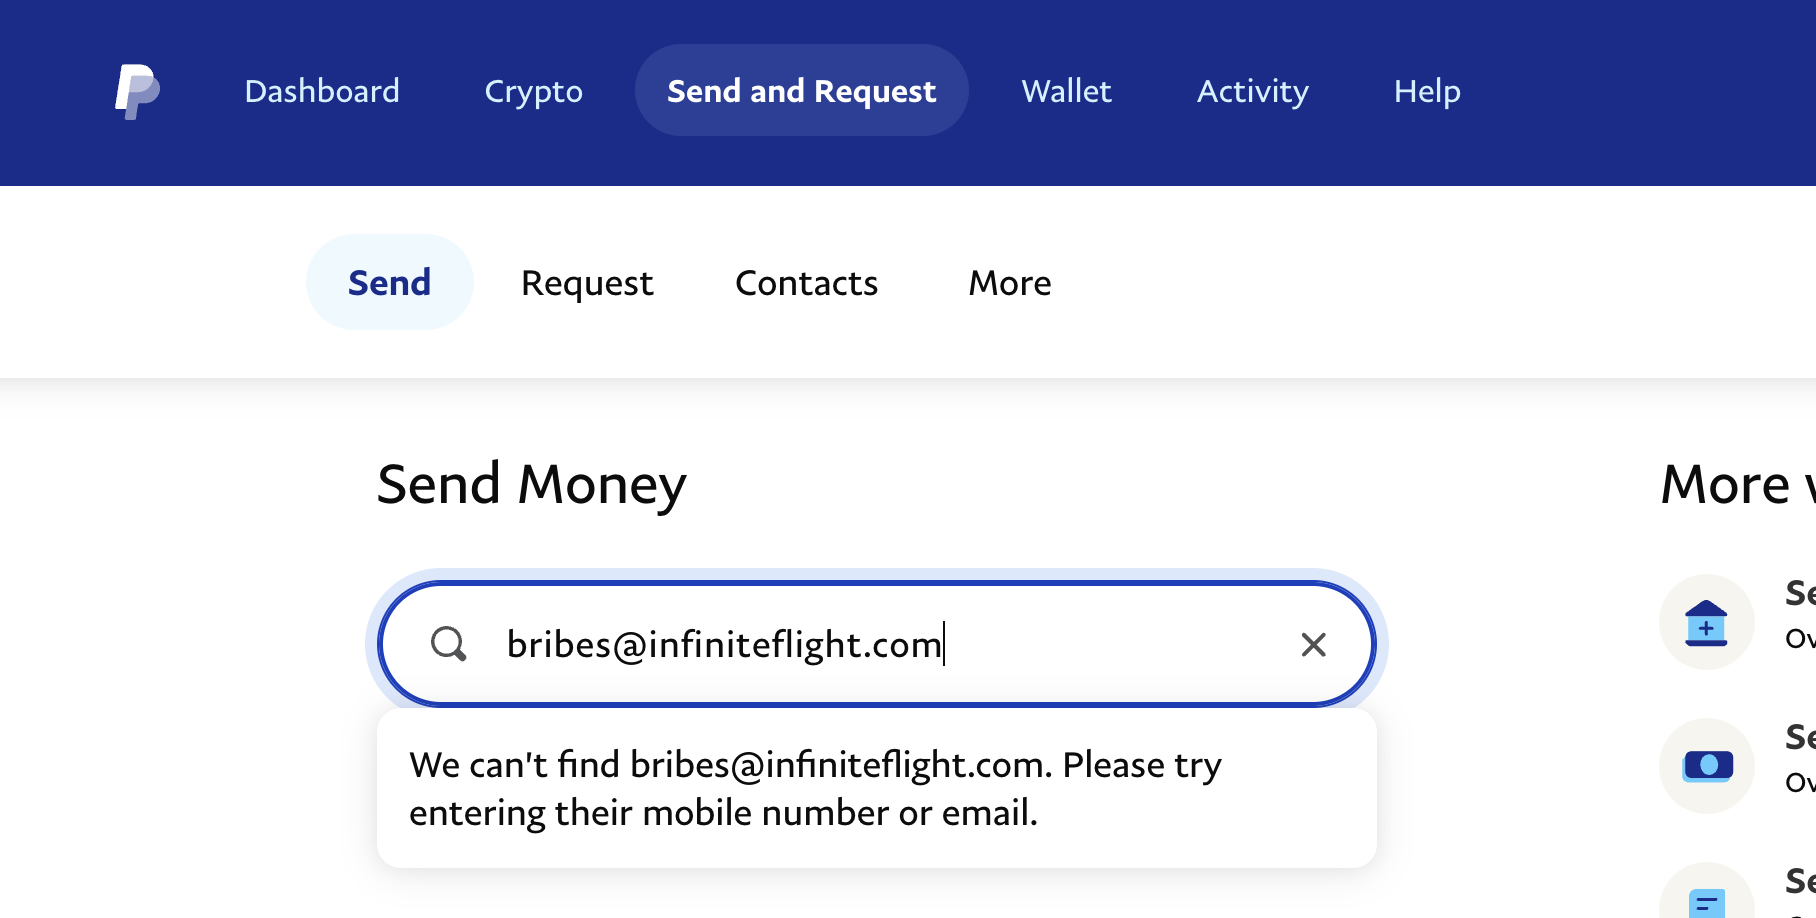Click the "We can't find" message

point(815,788)
